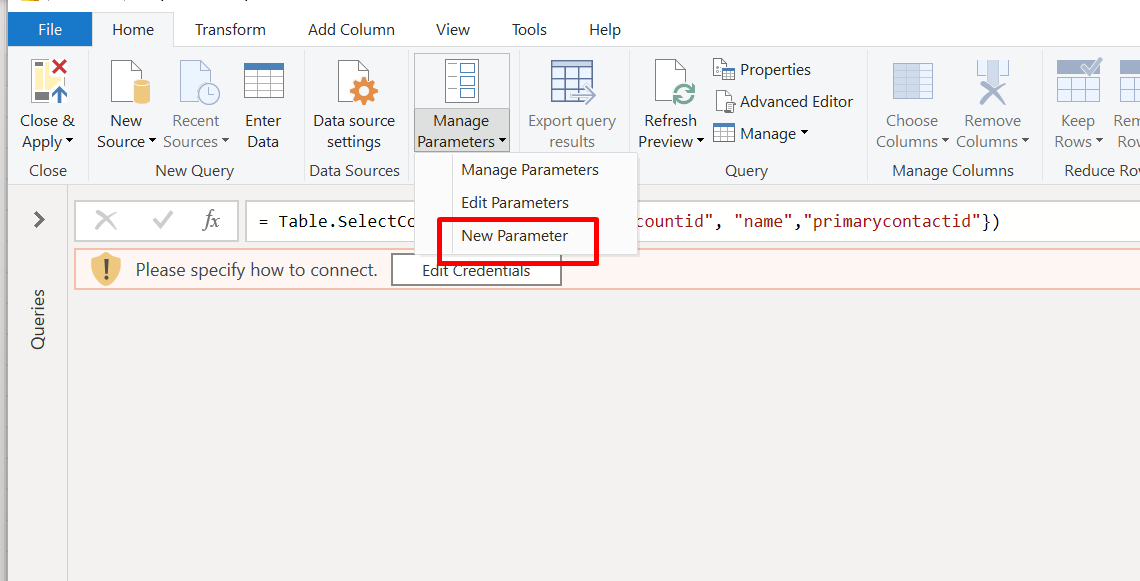This screenshot has height=581, width=1140.
Task: Open the Manage dropdown in Query group
Action: [x=761, y=134]
